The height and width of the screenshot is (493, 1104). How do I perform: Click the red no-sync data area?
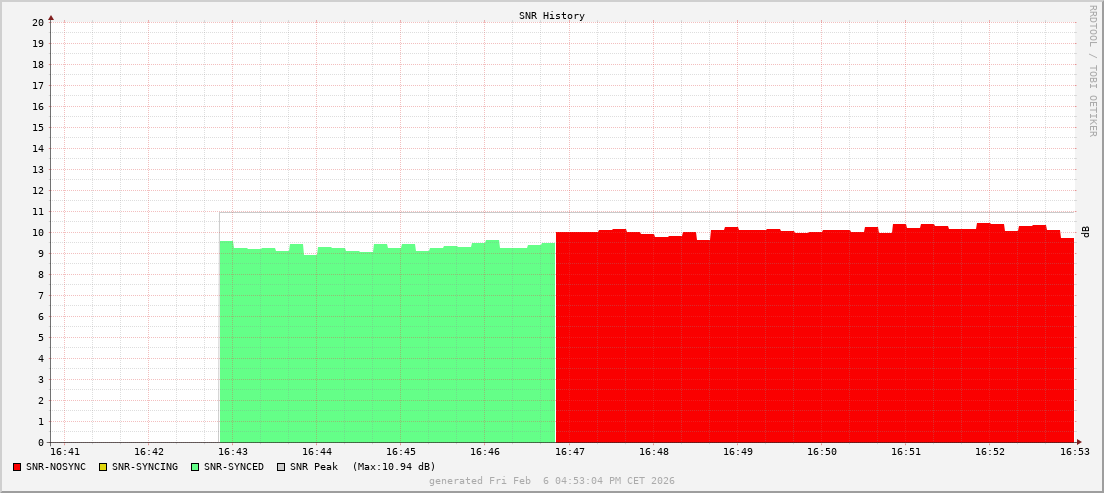coord(814,340)
